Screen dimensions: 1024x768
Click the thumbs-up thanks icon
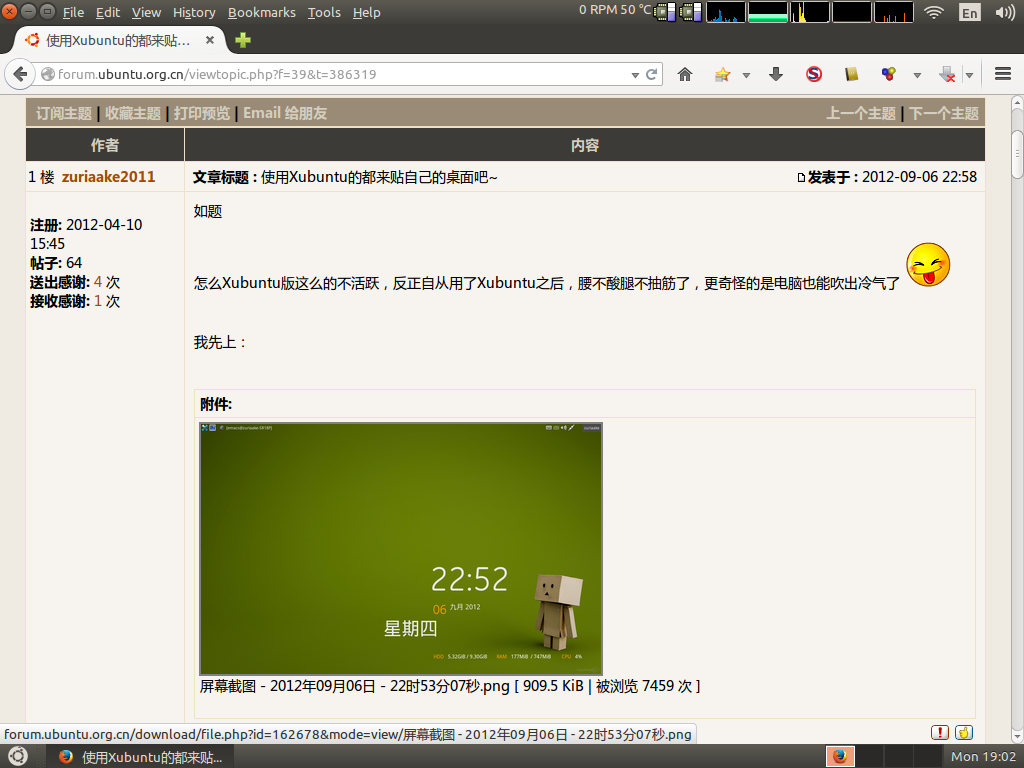(x=964, y=733)
